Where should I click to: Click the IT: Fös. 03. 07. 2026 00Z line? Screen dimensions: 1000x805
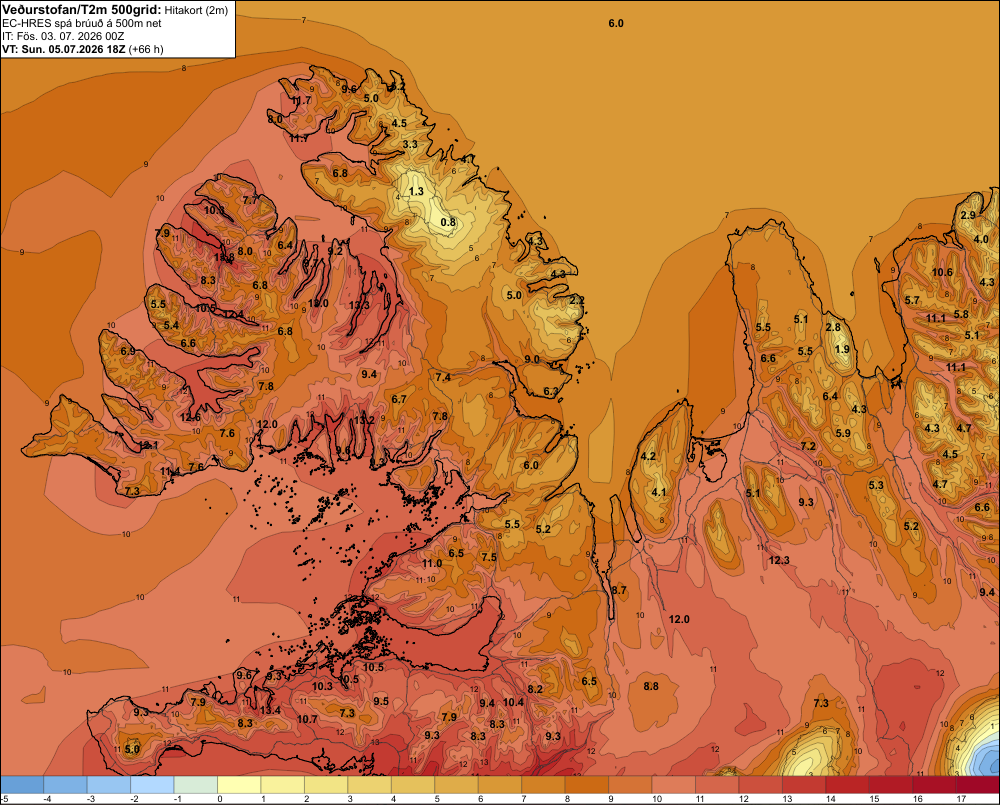tap(63, 36)
